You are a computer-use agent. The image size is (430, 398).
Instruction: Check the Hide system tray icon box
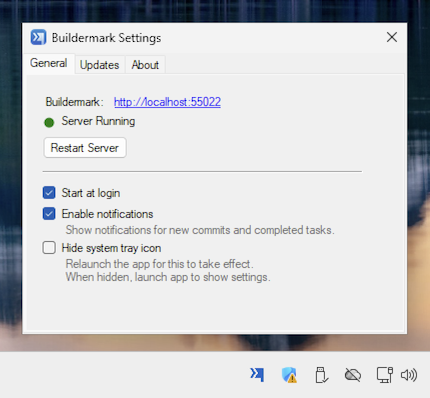49,248
